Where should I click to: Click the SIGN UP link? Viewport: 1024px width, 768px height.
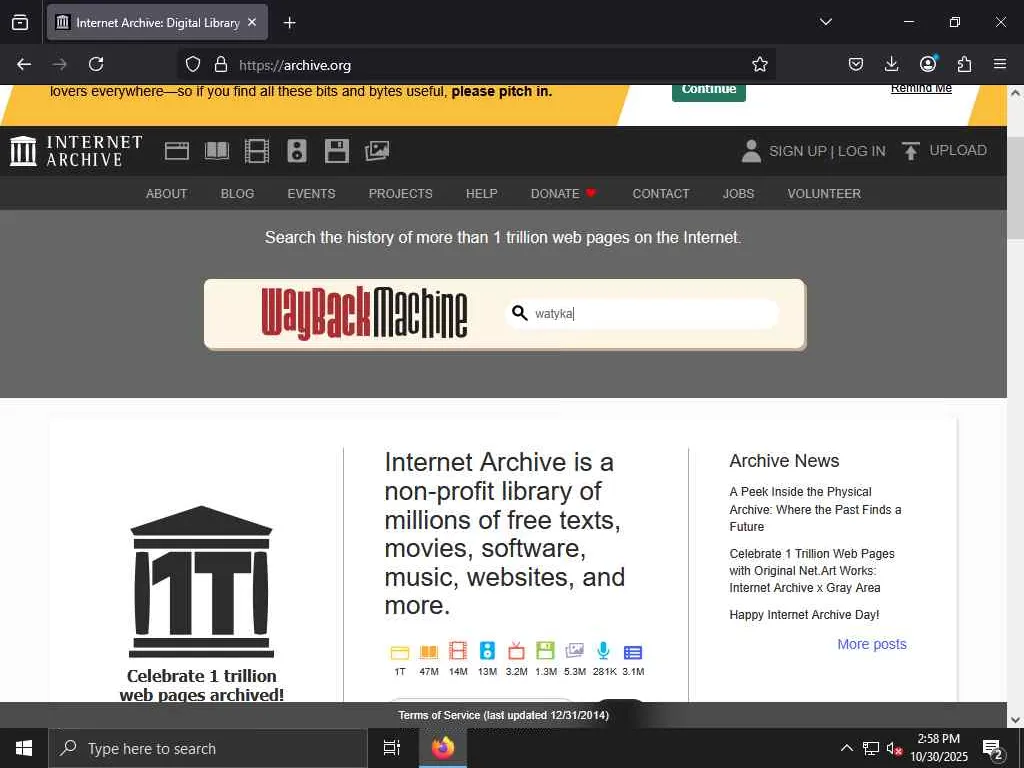pos(798,151)
